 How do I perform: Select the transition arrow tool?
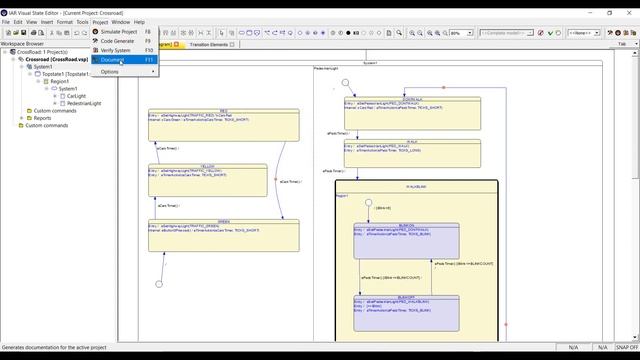[267, 33]
